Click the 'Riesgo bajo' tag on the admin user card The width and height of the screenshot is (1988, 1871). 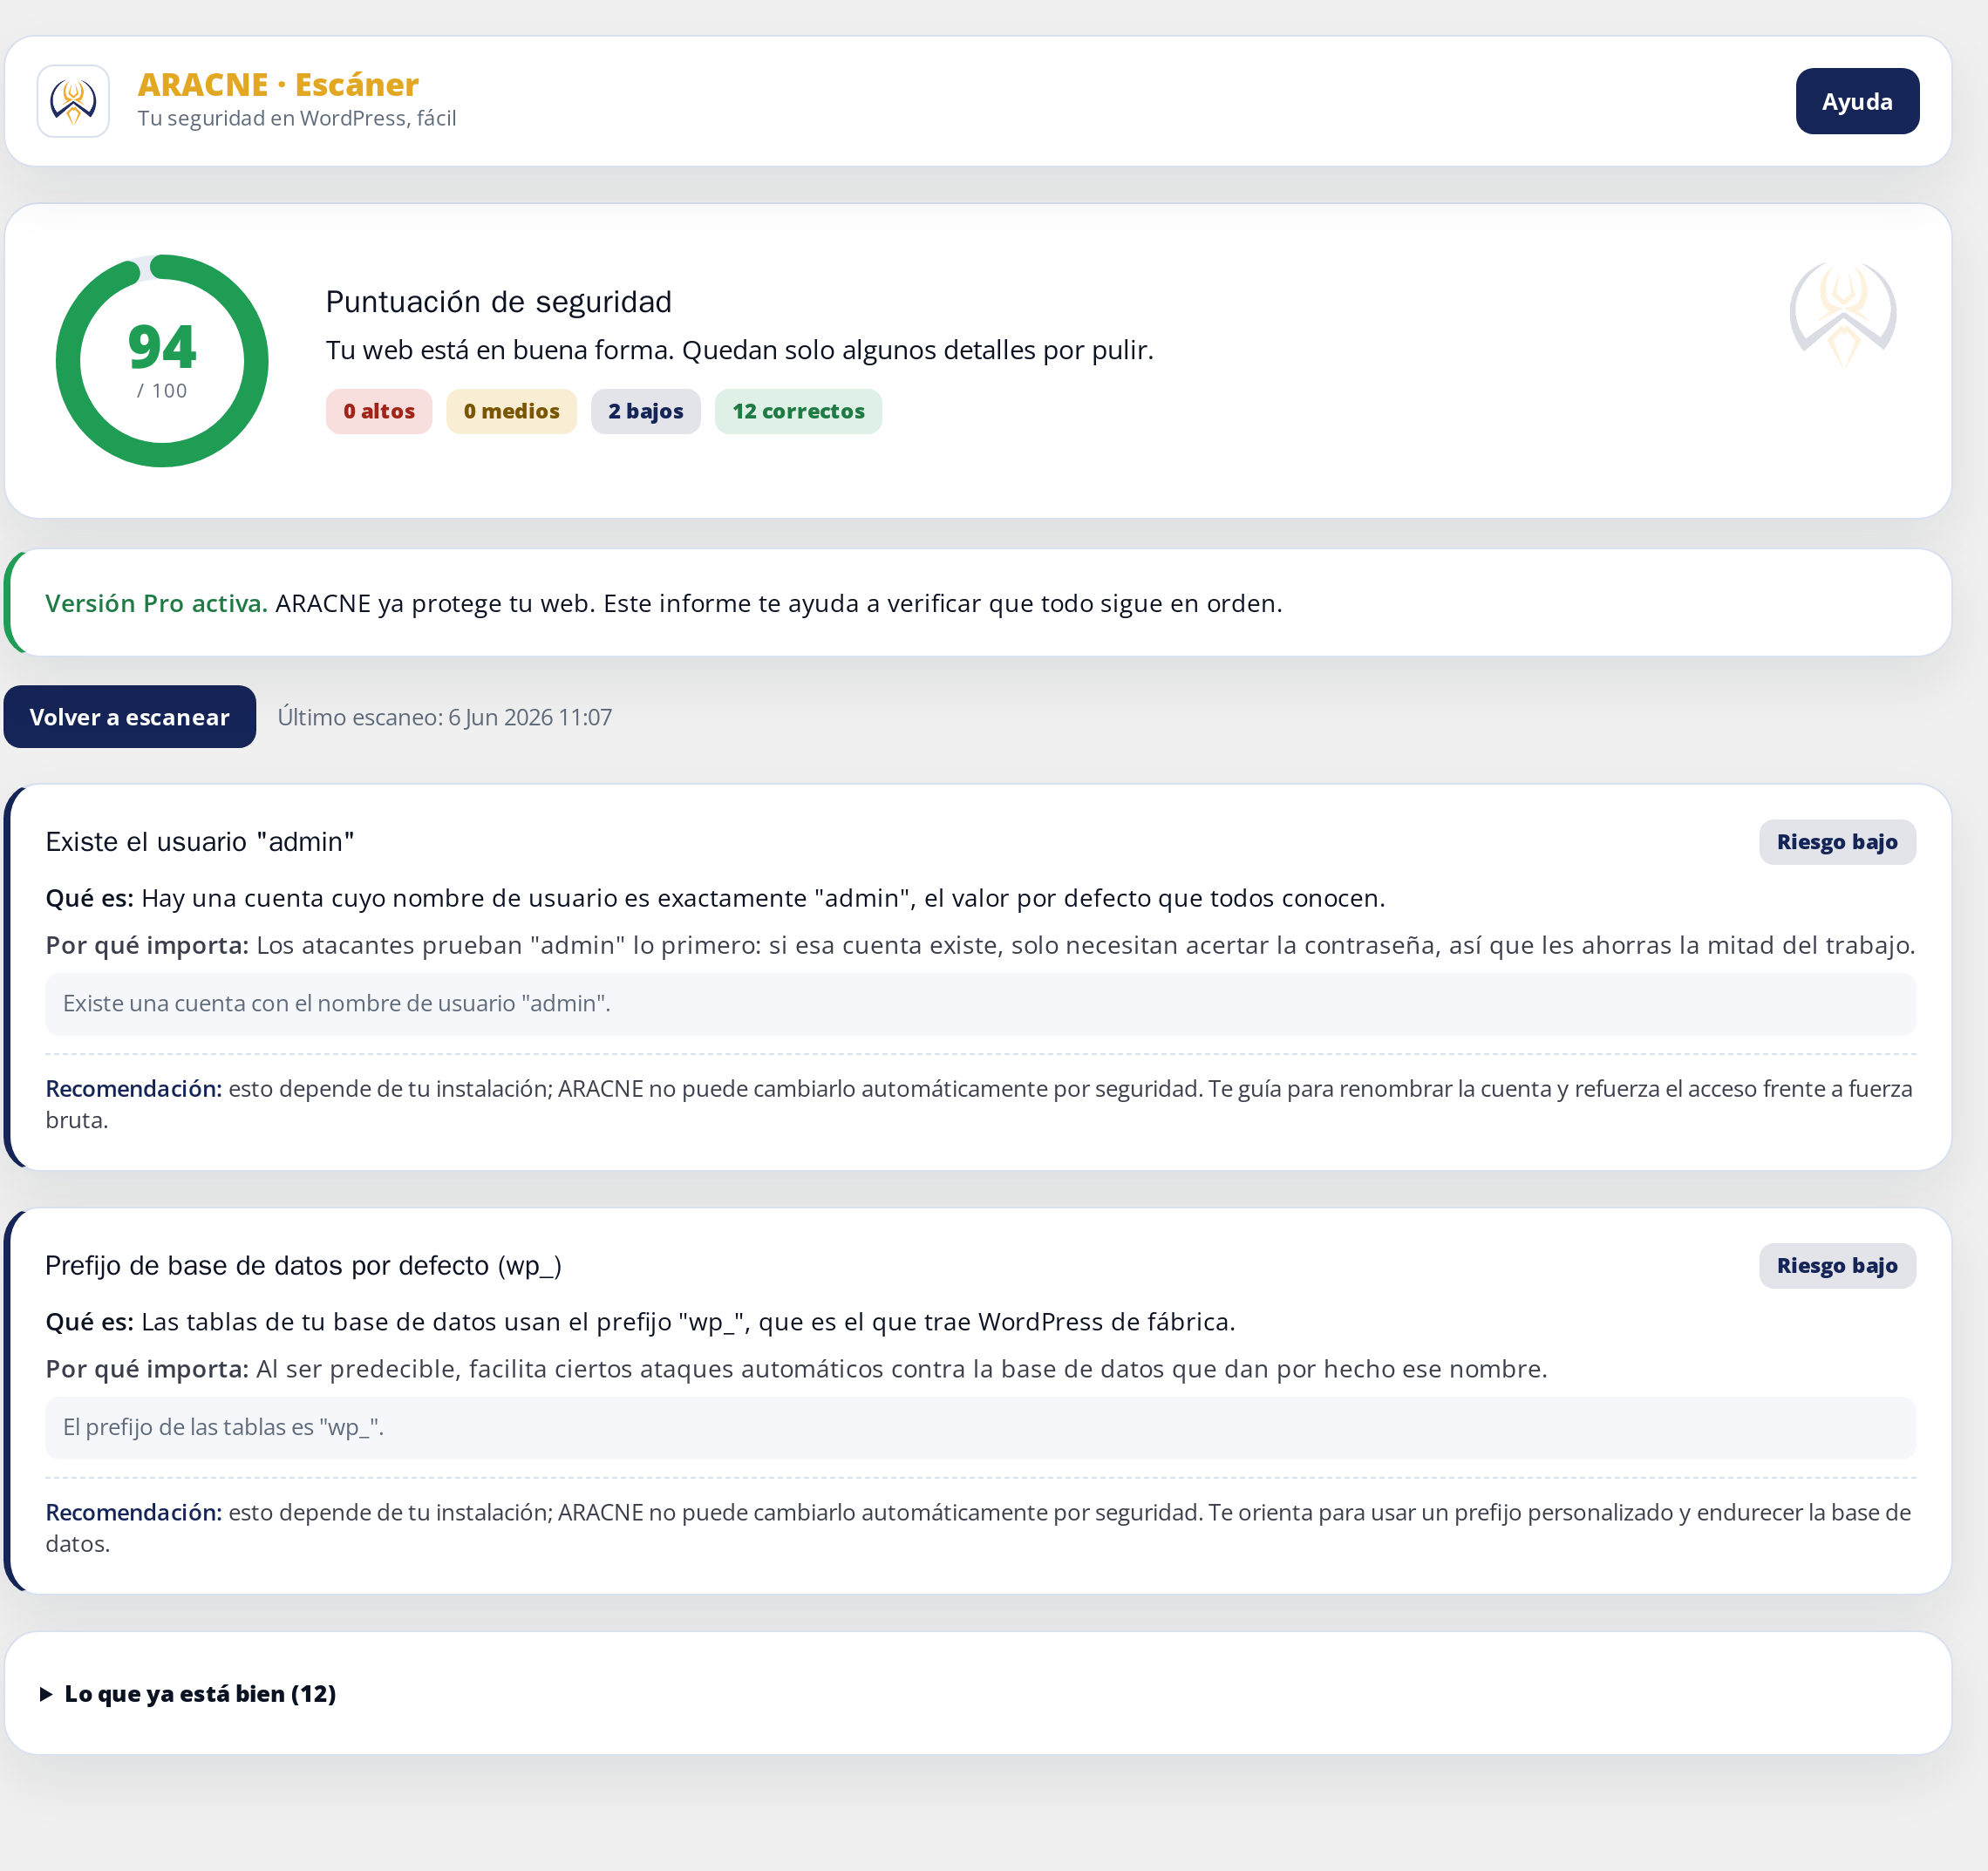(1837, 842)
